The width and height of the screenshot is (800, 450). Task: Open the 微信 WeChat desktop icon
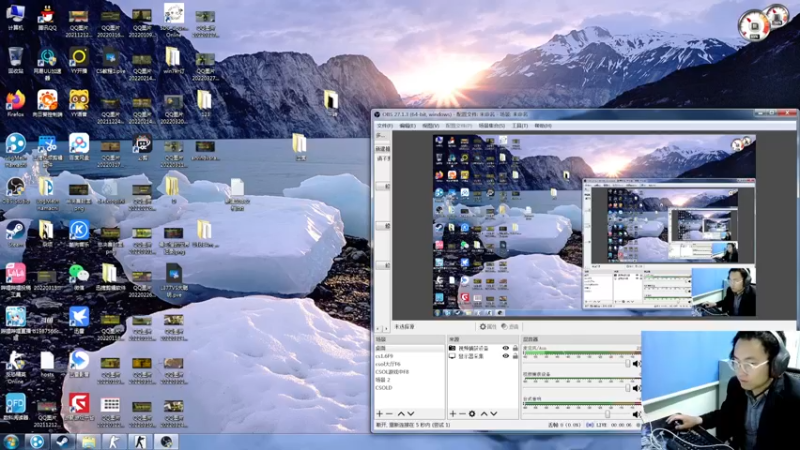pos(79,277)
